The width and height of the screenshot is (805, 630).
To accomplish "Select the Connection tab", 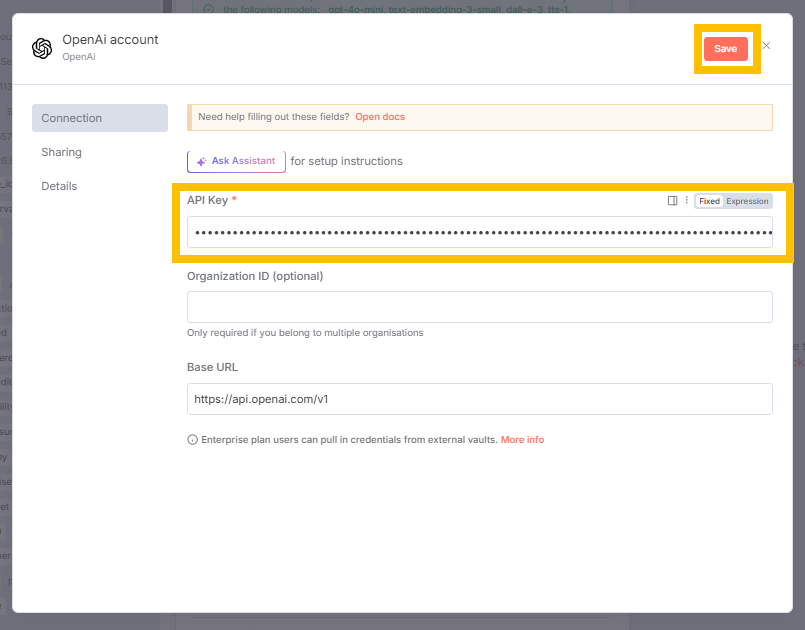I will tap(100, 118).
